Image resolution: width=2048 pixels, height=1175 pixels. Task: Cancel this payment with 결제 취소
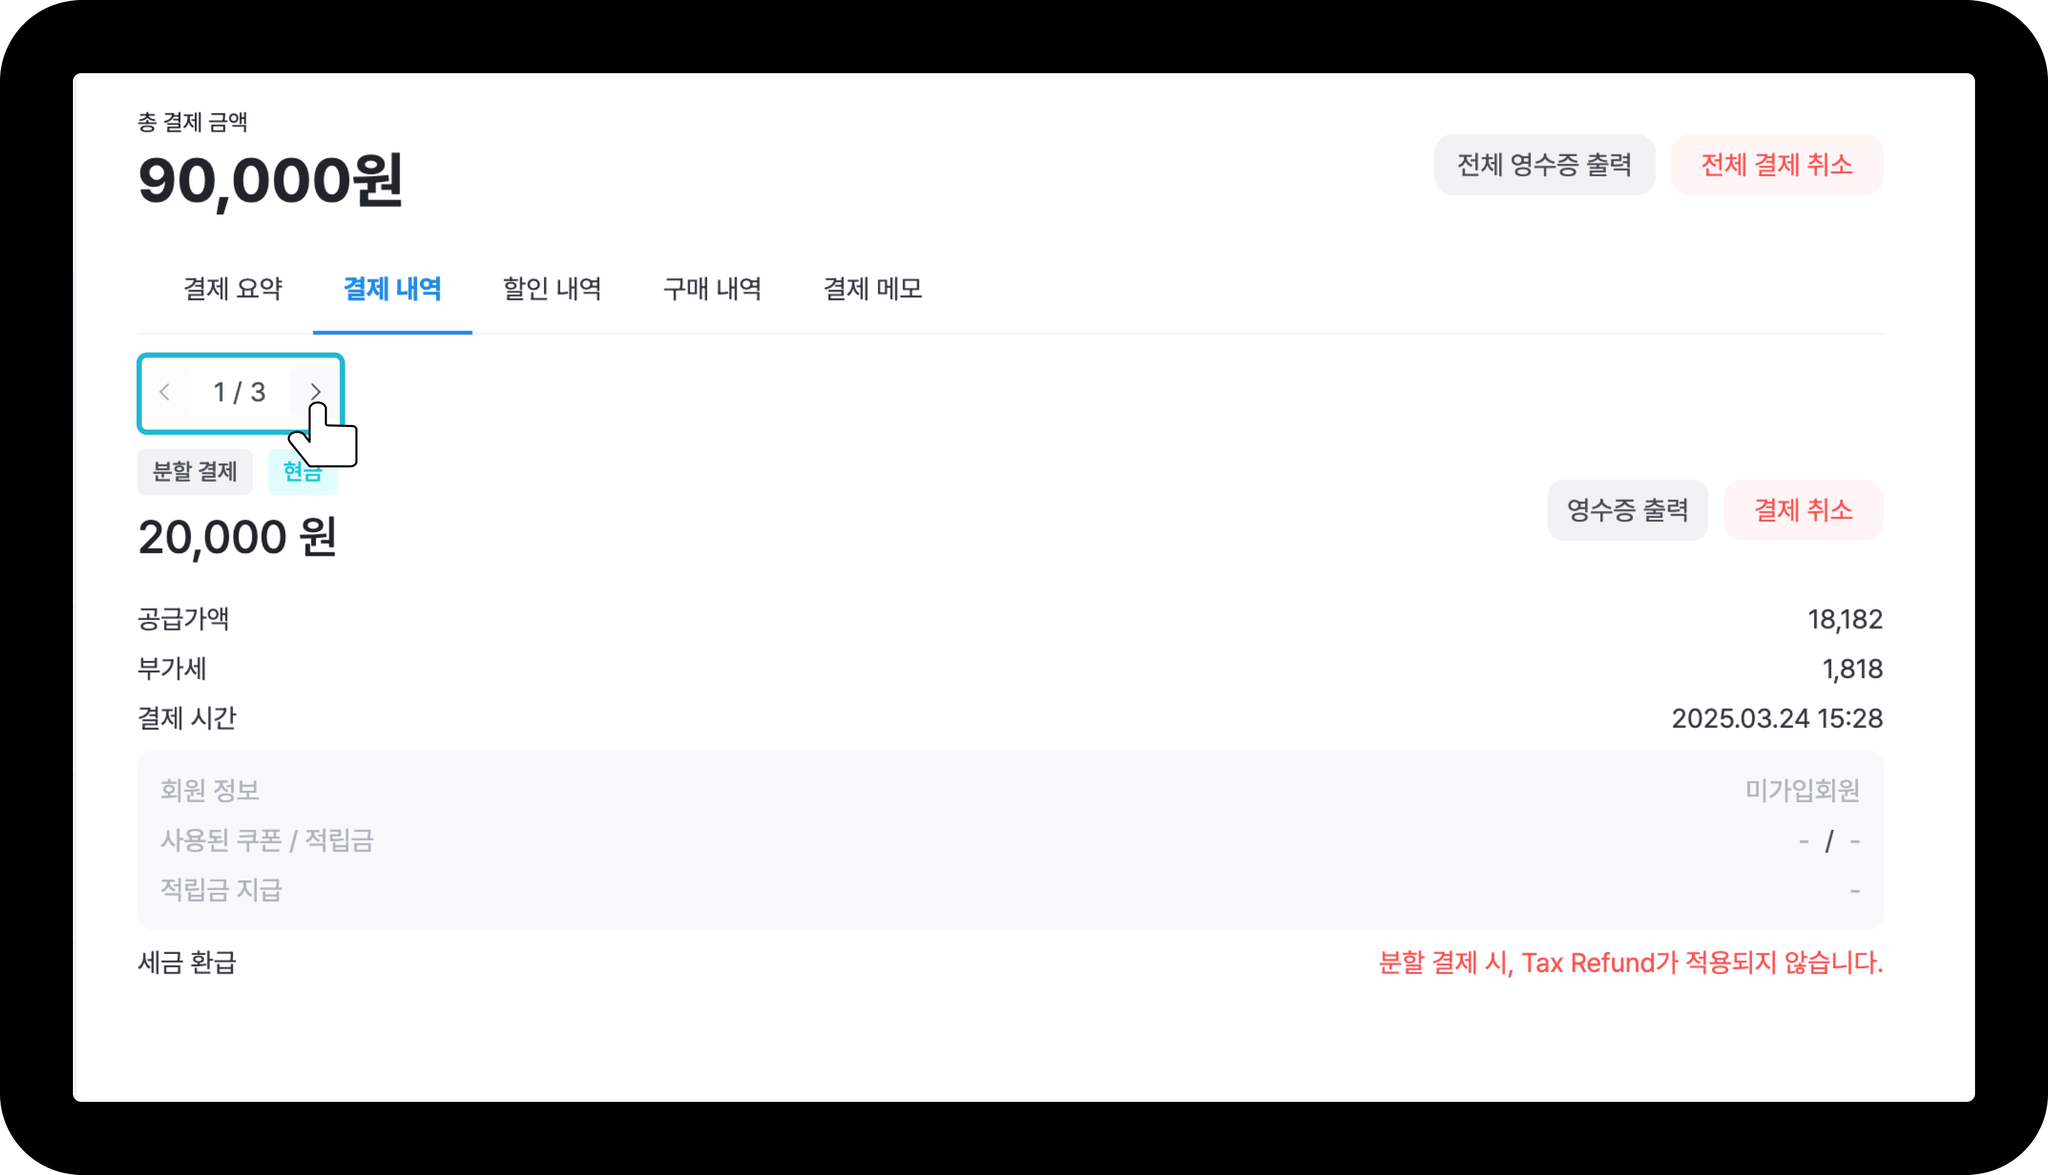(x=1803, y=511)
